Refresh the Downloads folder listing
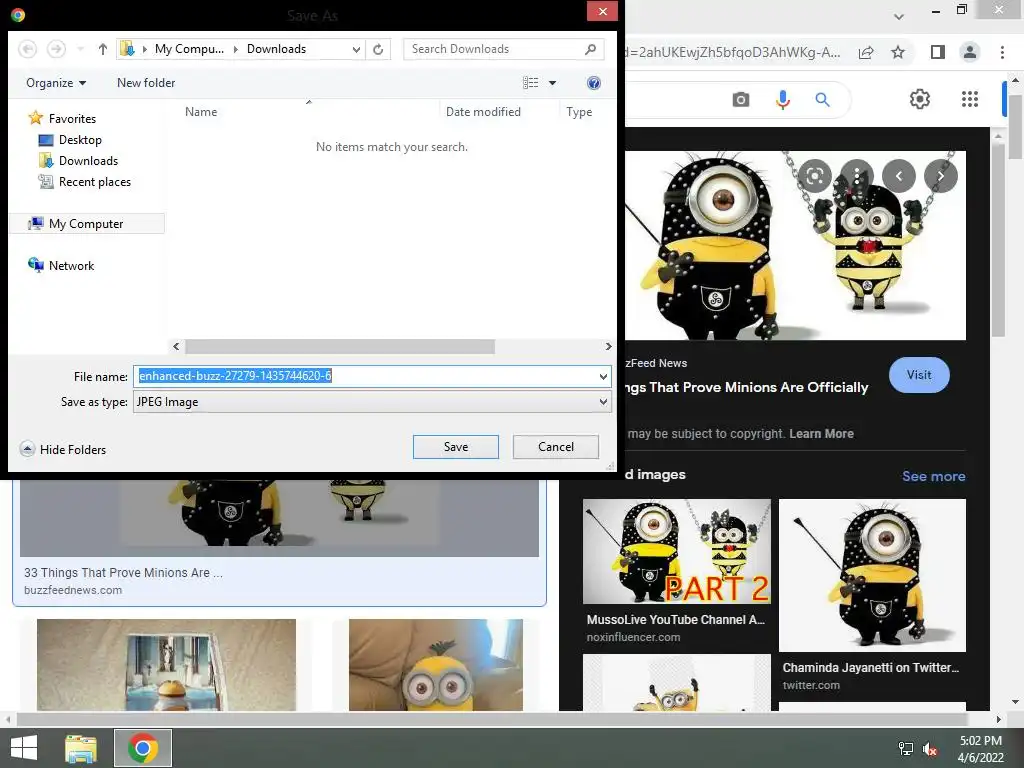The width and height of the screenshot is (1024, 768). coord(378,49)
